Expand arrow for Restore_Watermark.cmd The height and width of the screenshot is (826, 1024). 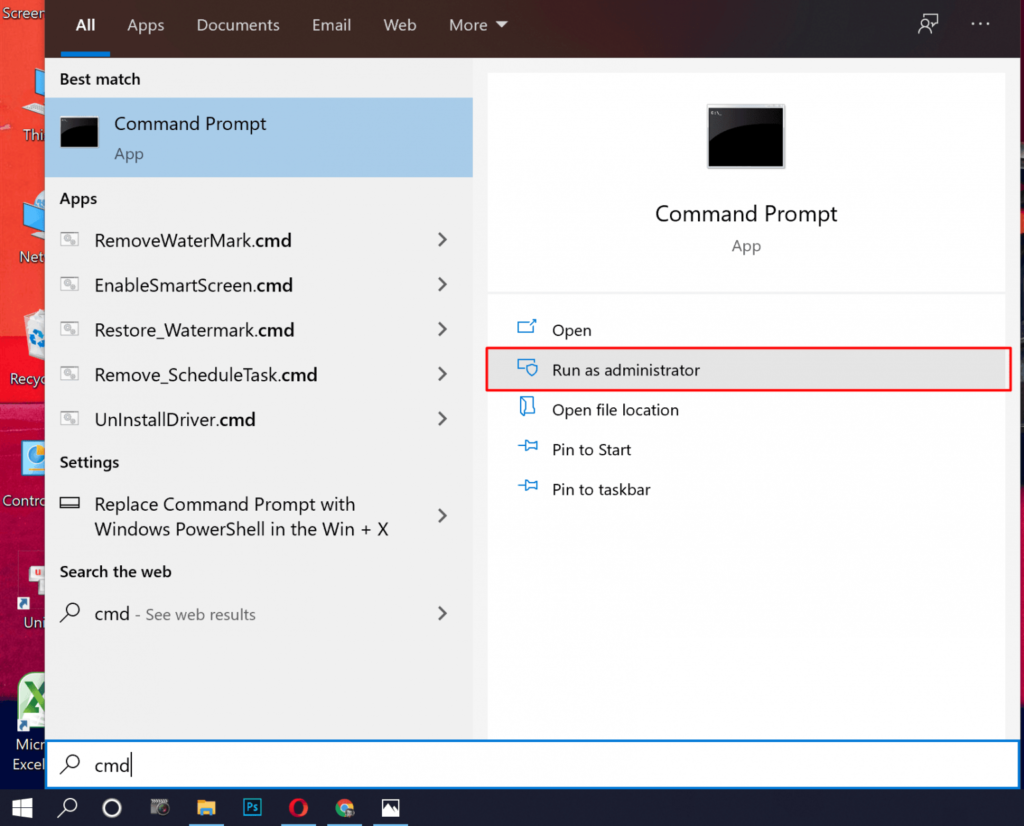pyautogui.click(x=442, y=329)
